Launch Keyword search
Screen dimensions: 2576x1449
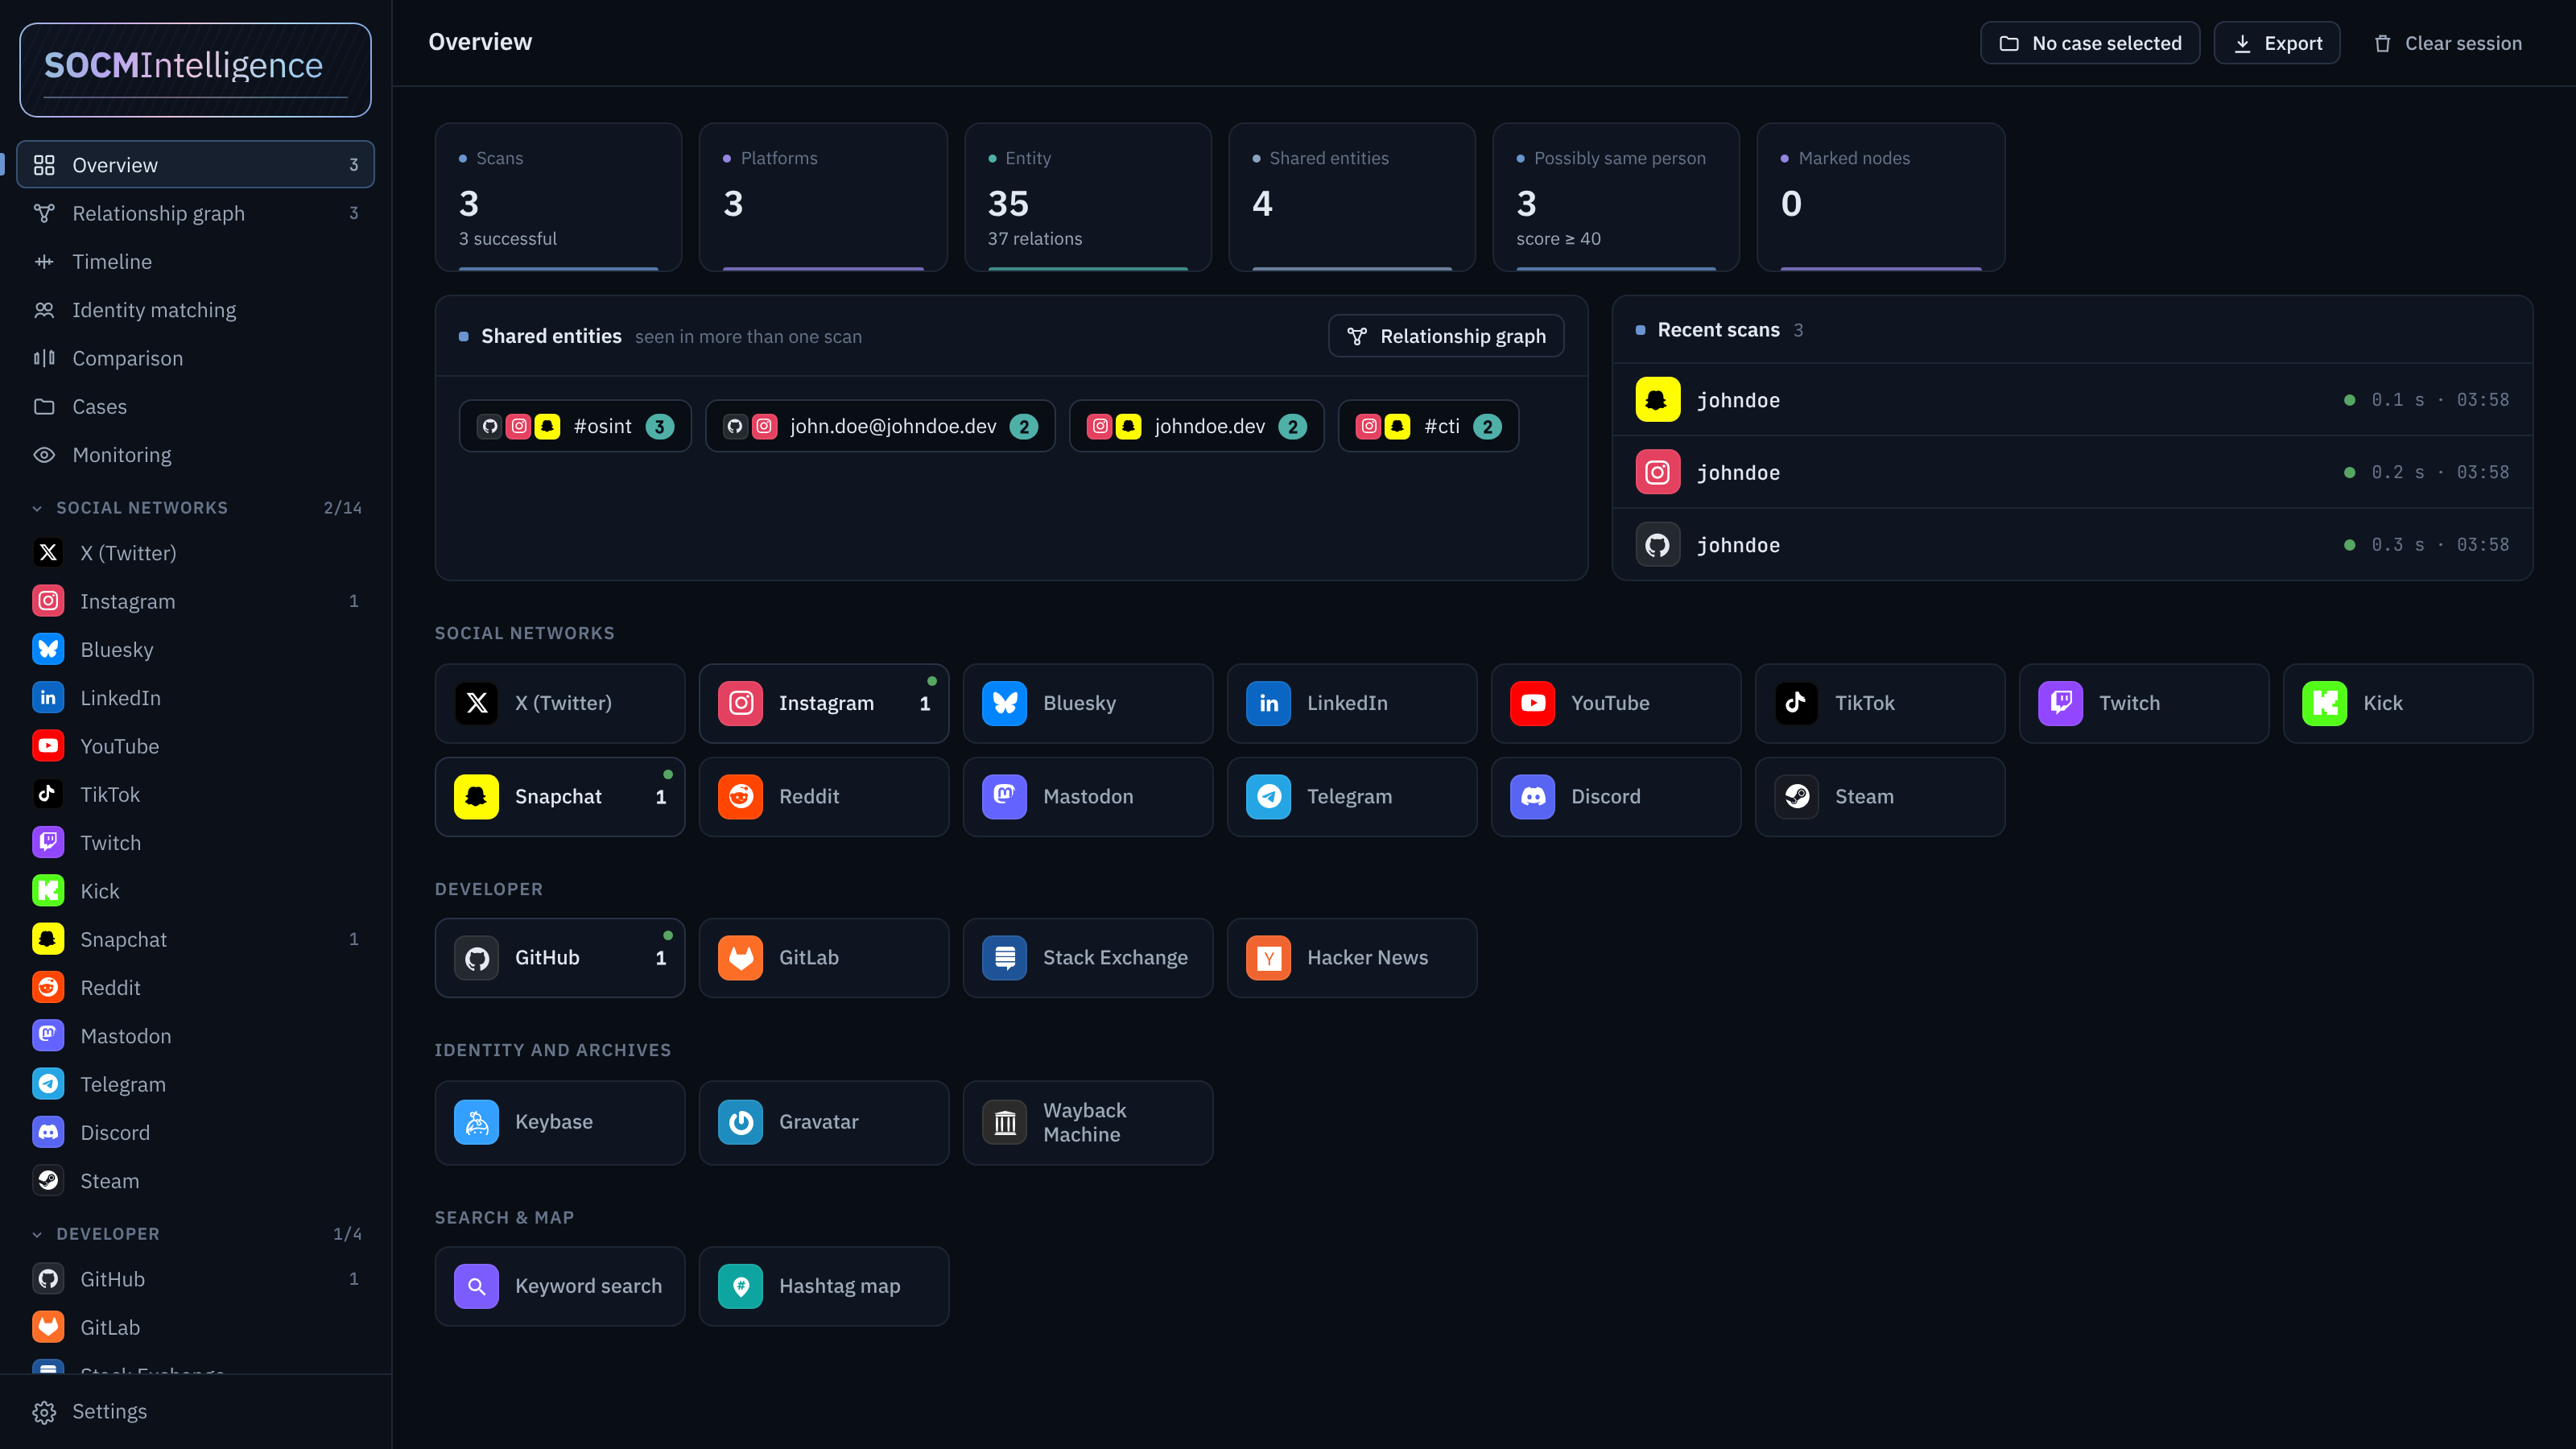pyautogui.click(x=559, y=1286)
